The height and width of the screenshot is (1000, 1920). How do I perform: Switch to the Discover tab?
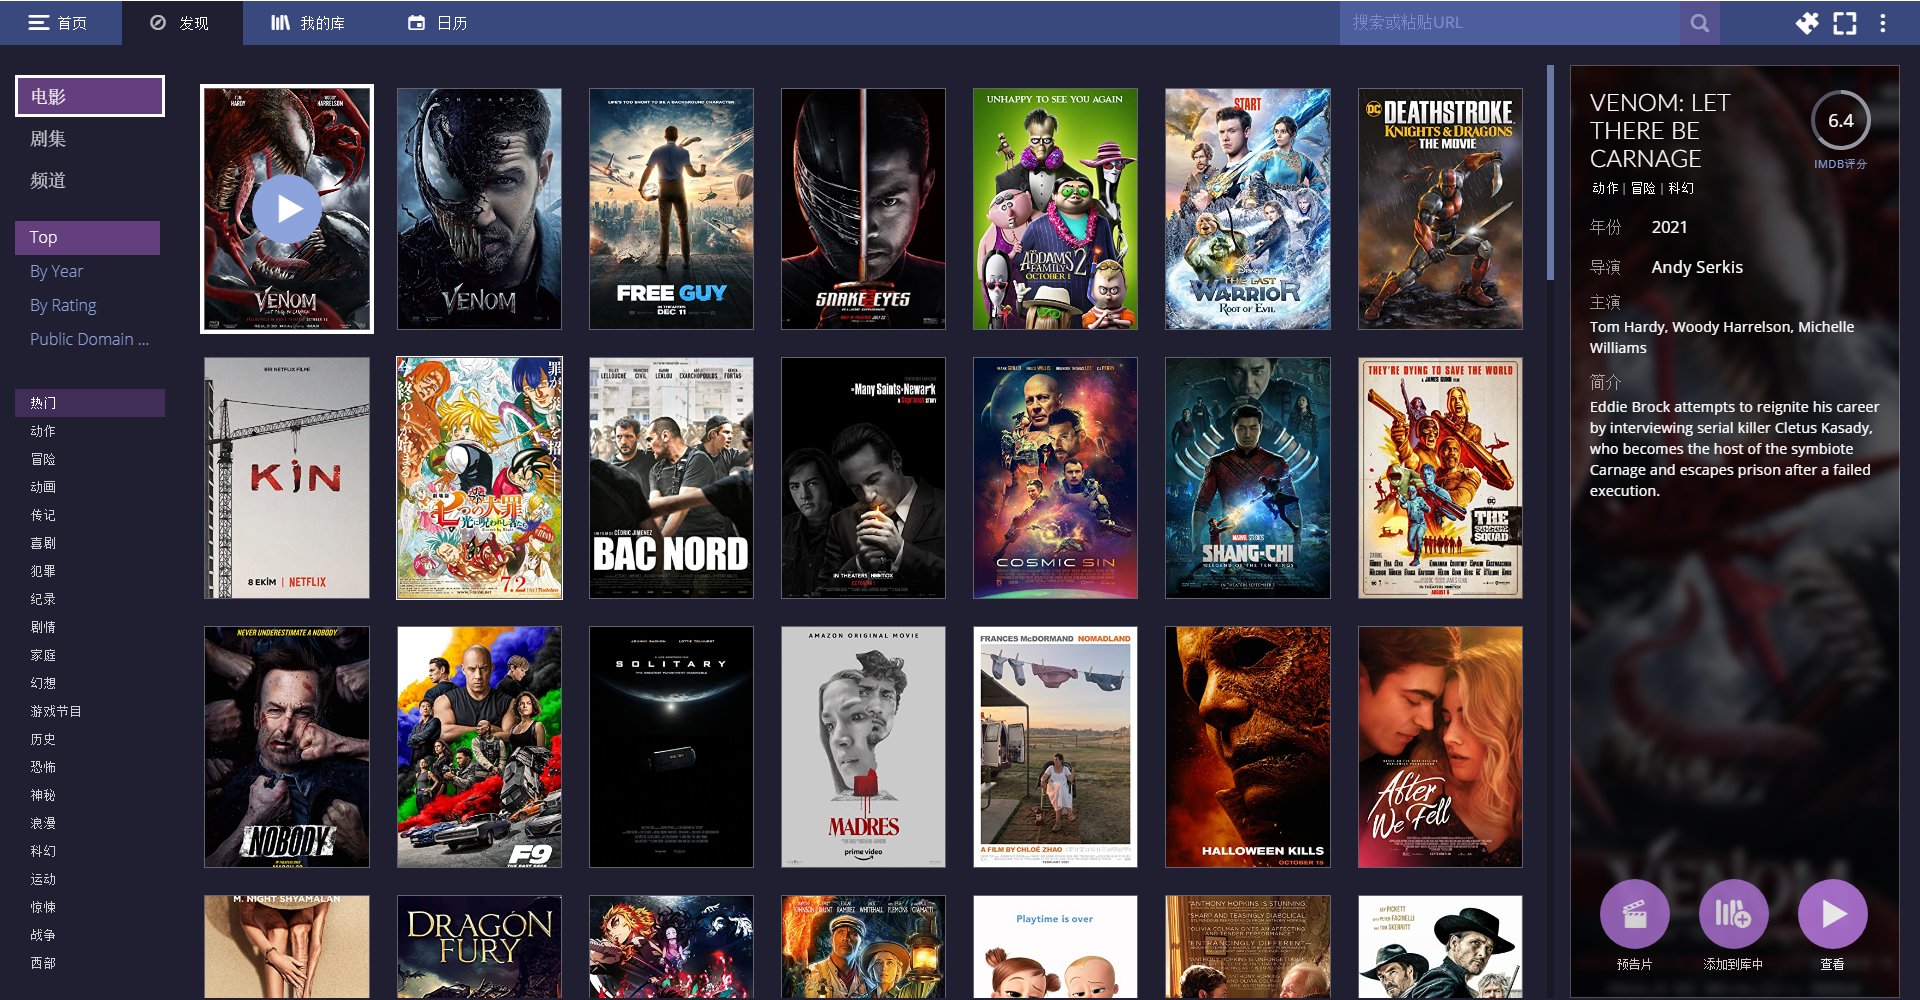click(x=182, y=23)
